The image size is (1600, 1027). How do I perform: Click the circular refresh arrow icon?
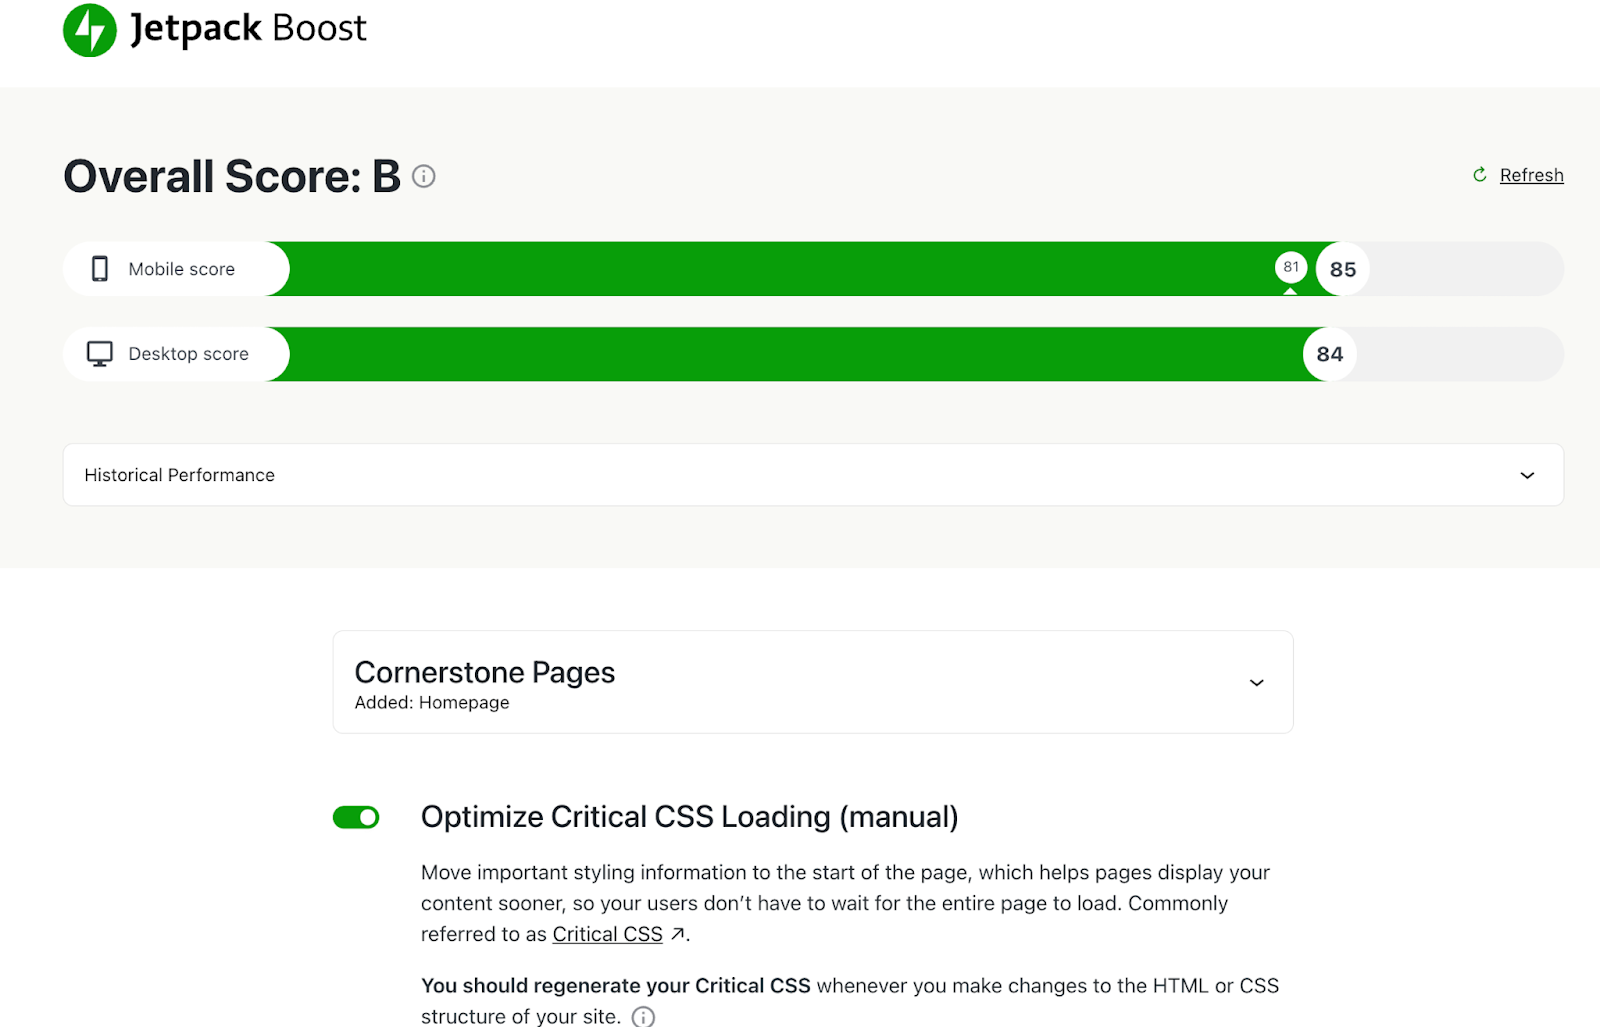click(1479, 174)
